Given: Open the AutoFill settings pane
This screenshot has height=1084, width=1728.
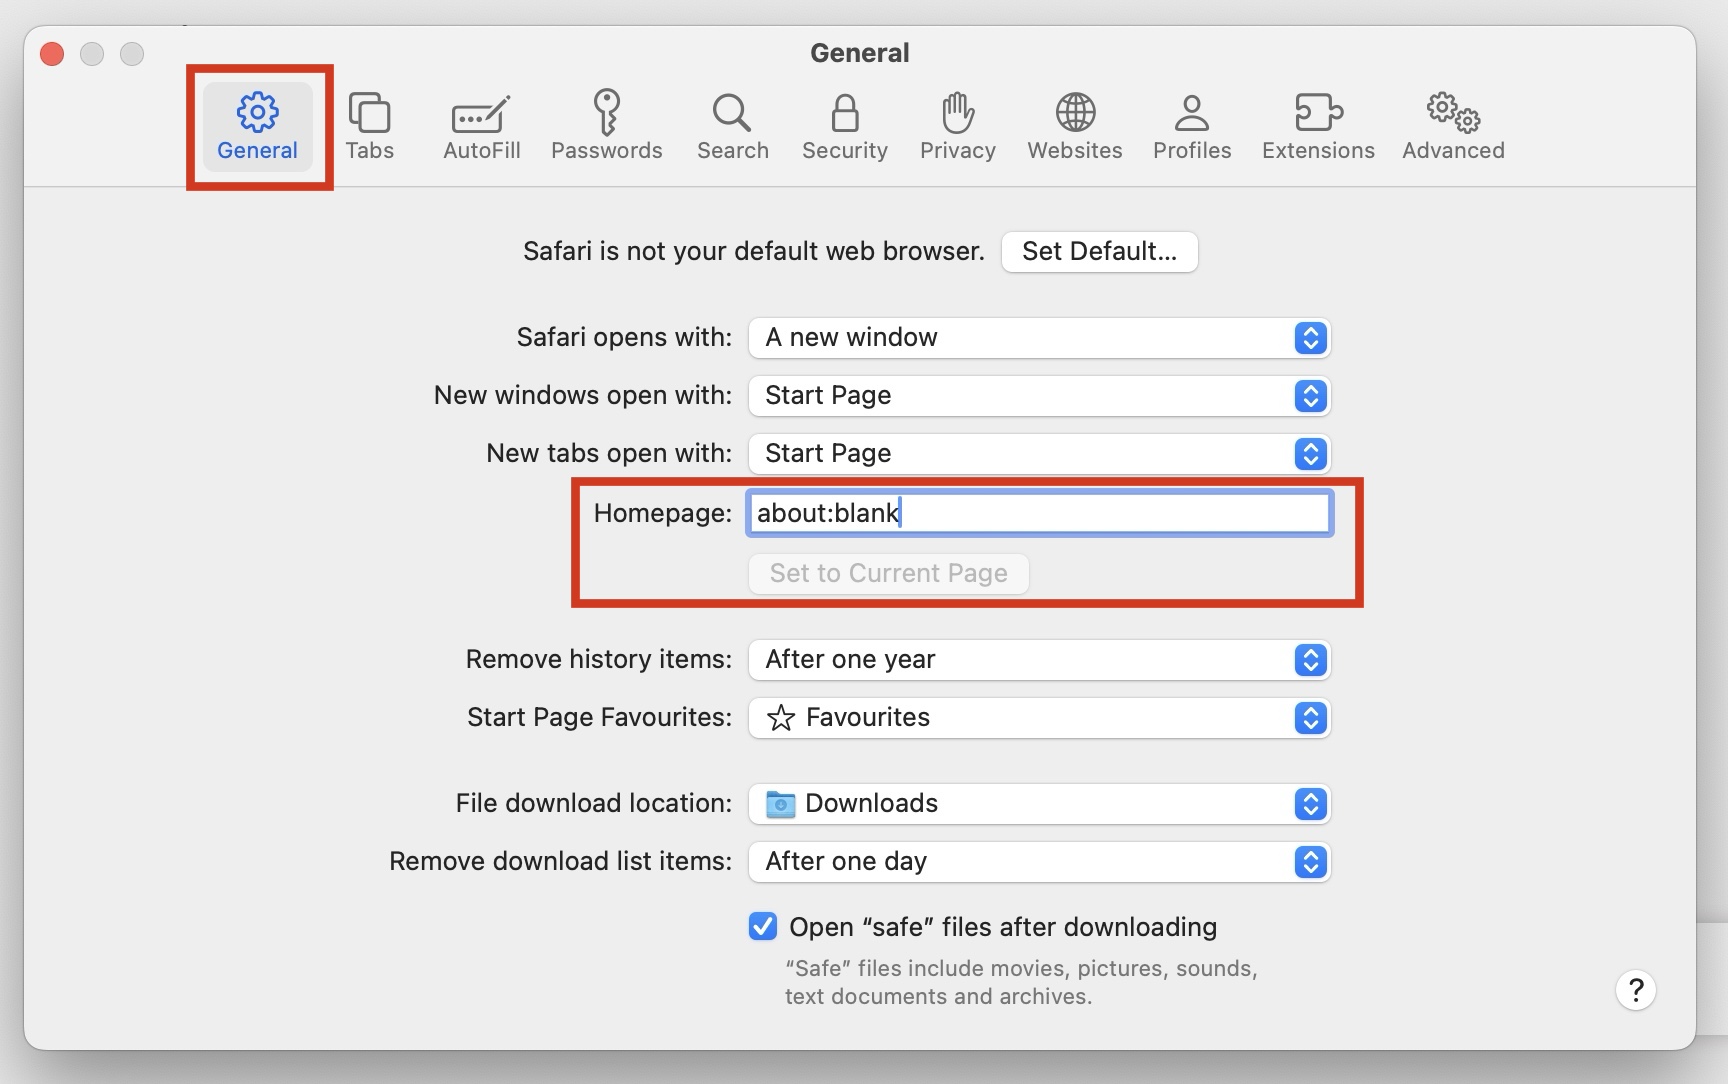Looking at the screenshot, I should pyautogui.click(x=481, y=126).
